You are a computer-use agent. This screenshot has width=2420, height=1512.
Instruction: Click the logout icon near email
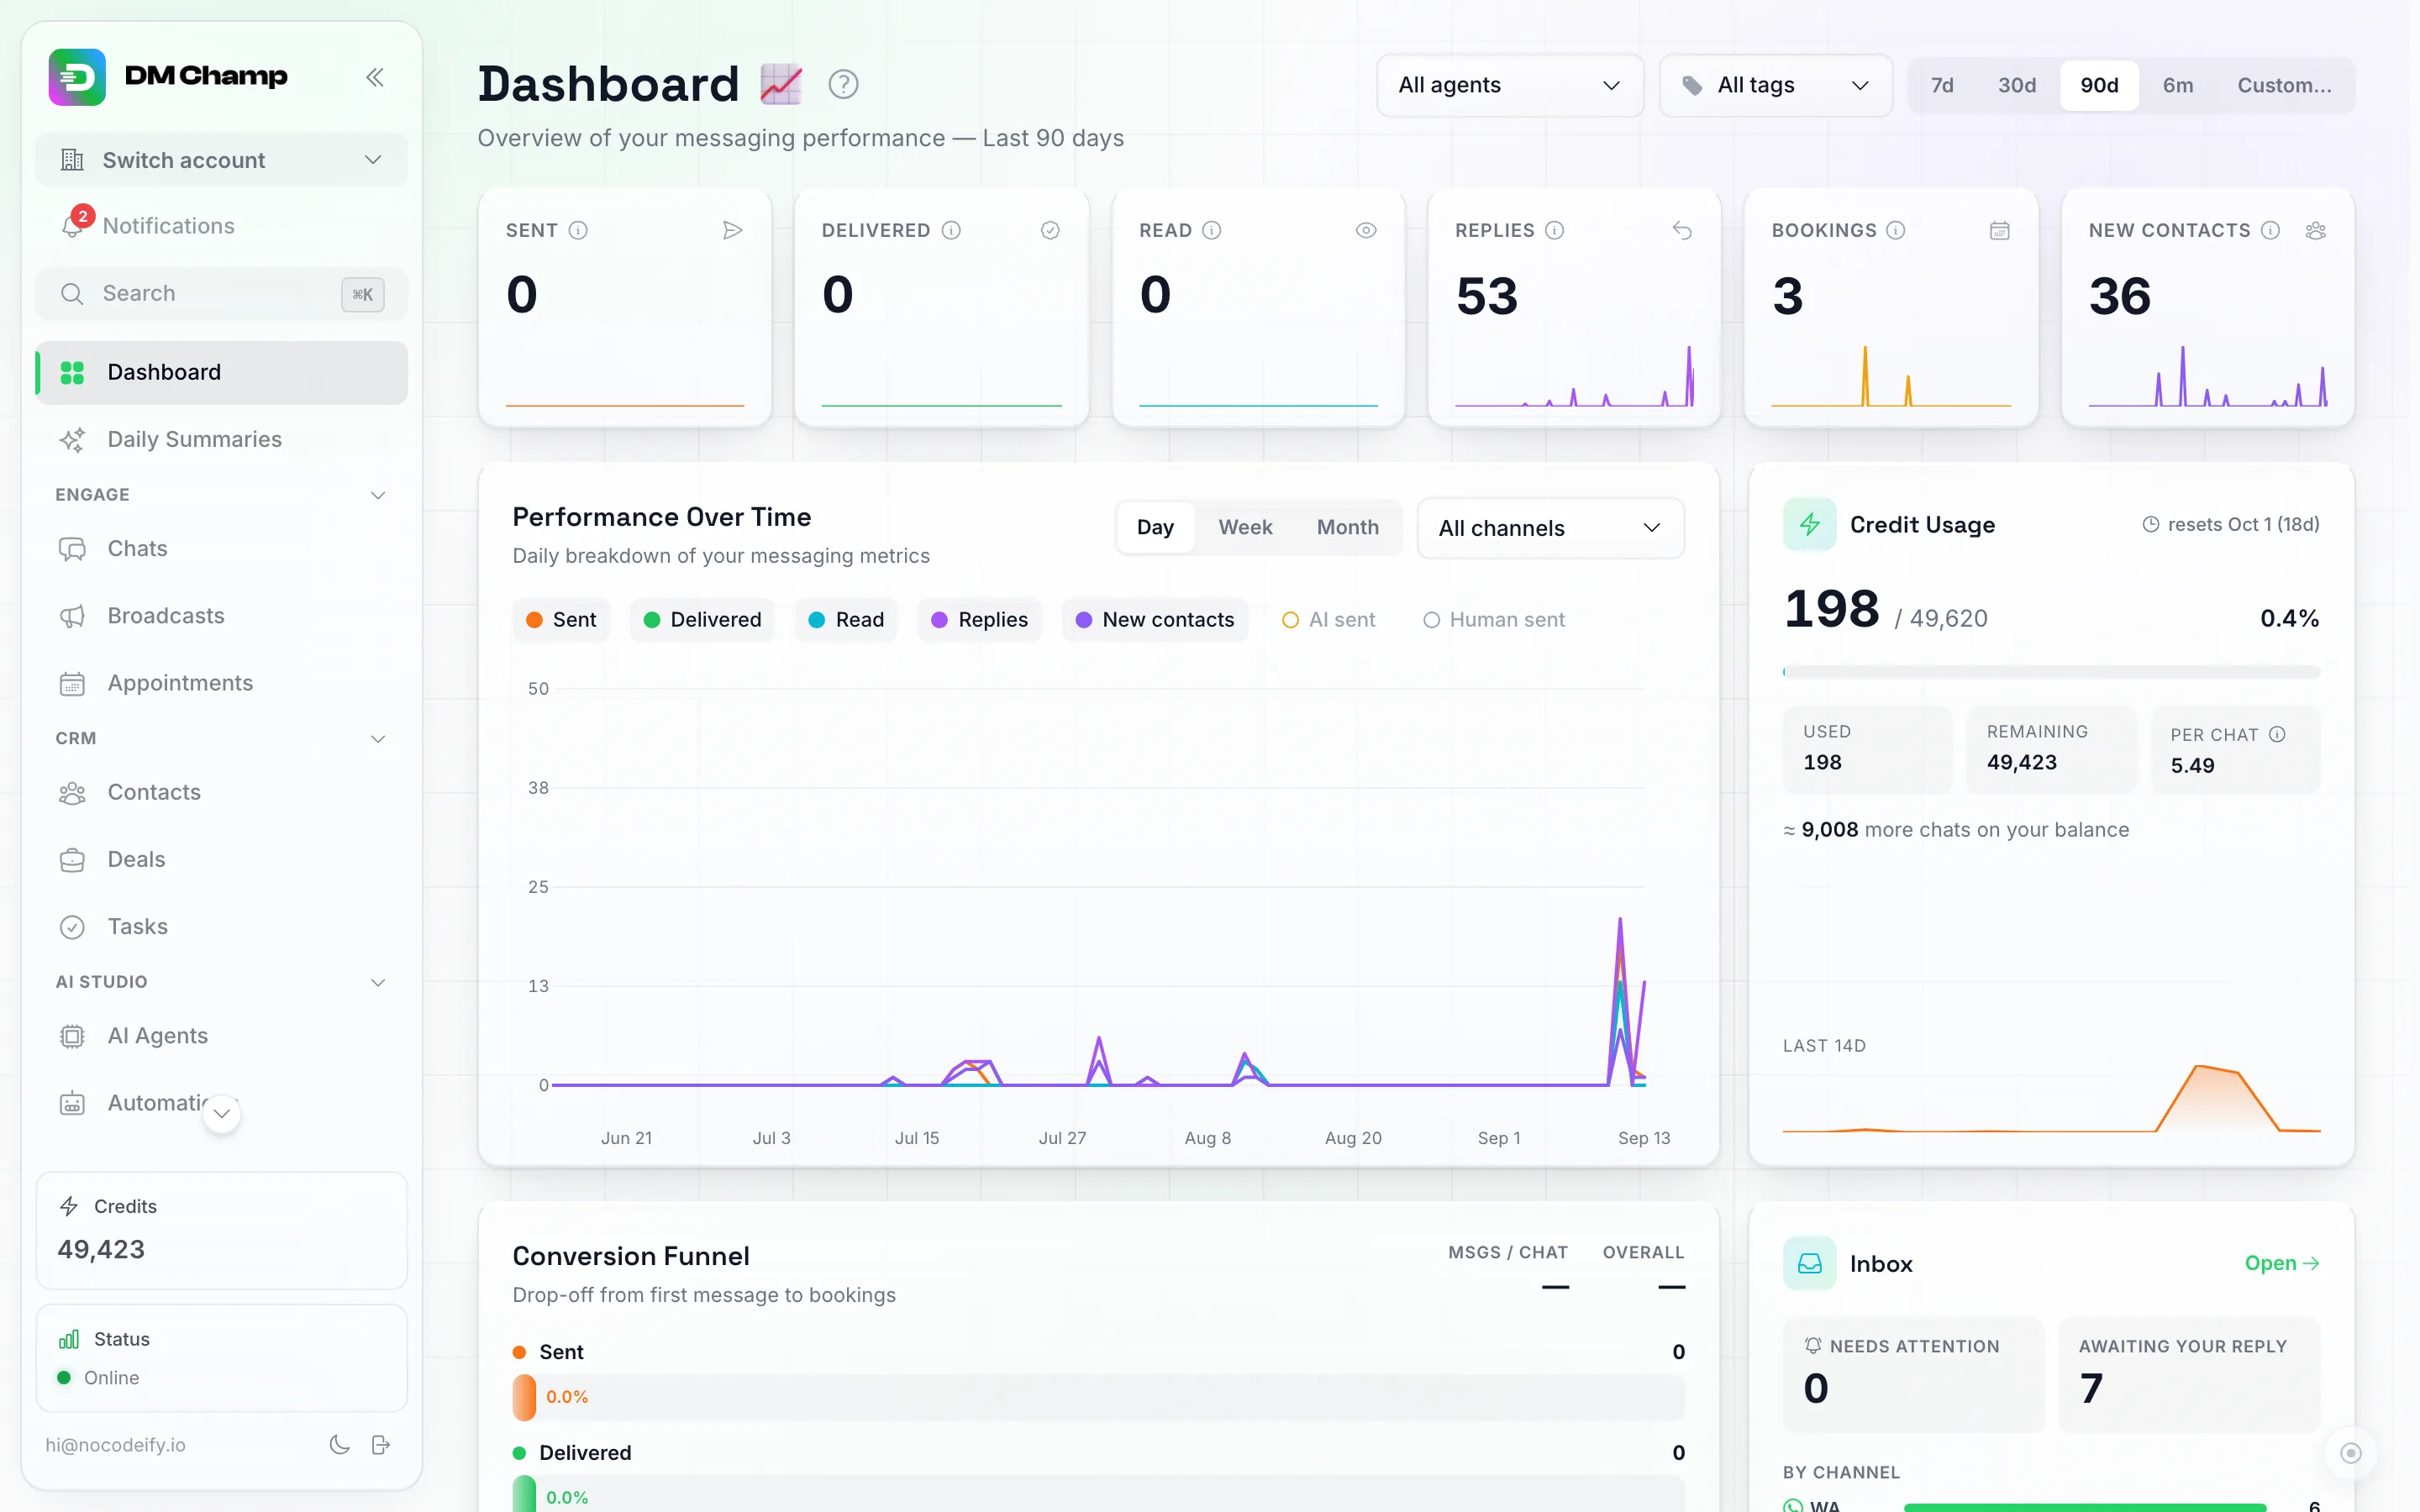pyautogui.click(x=381, y=1444)
